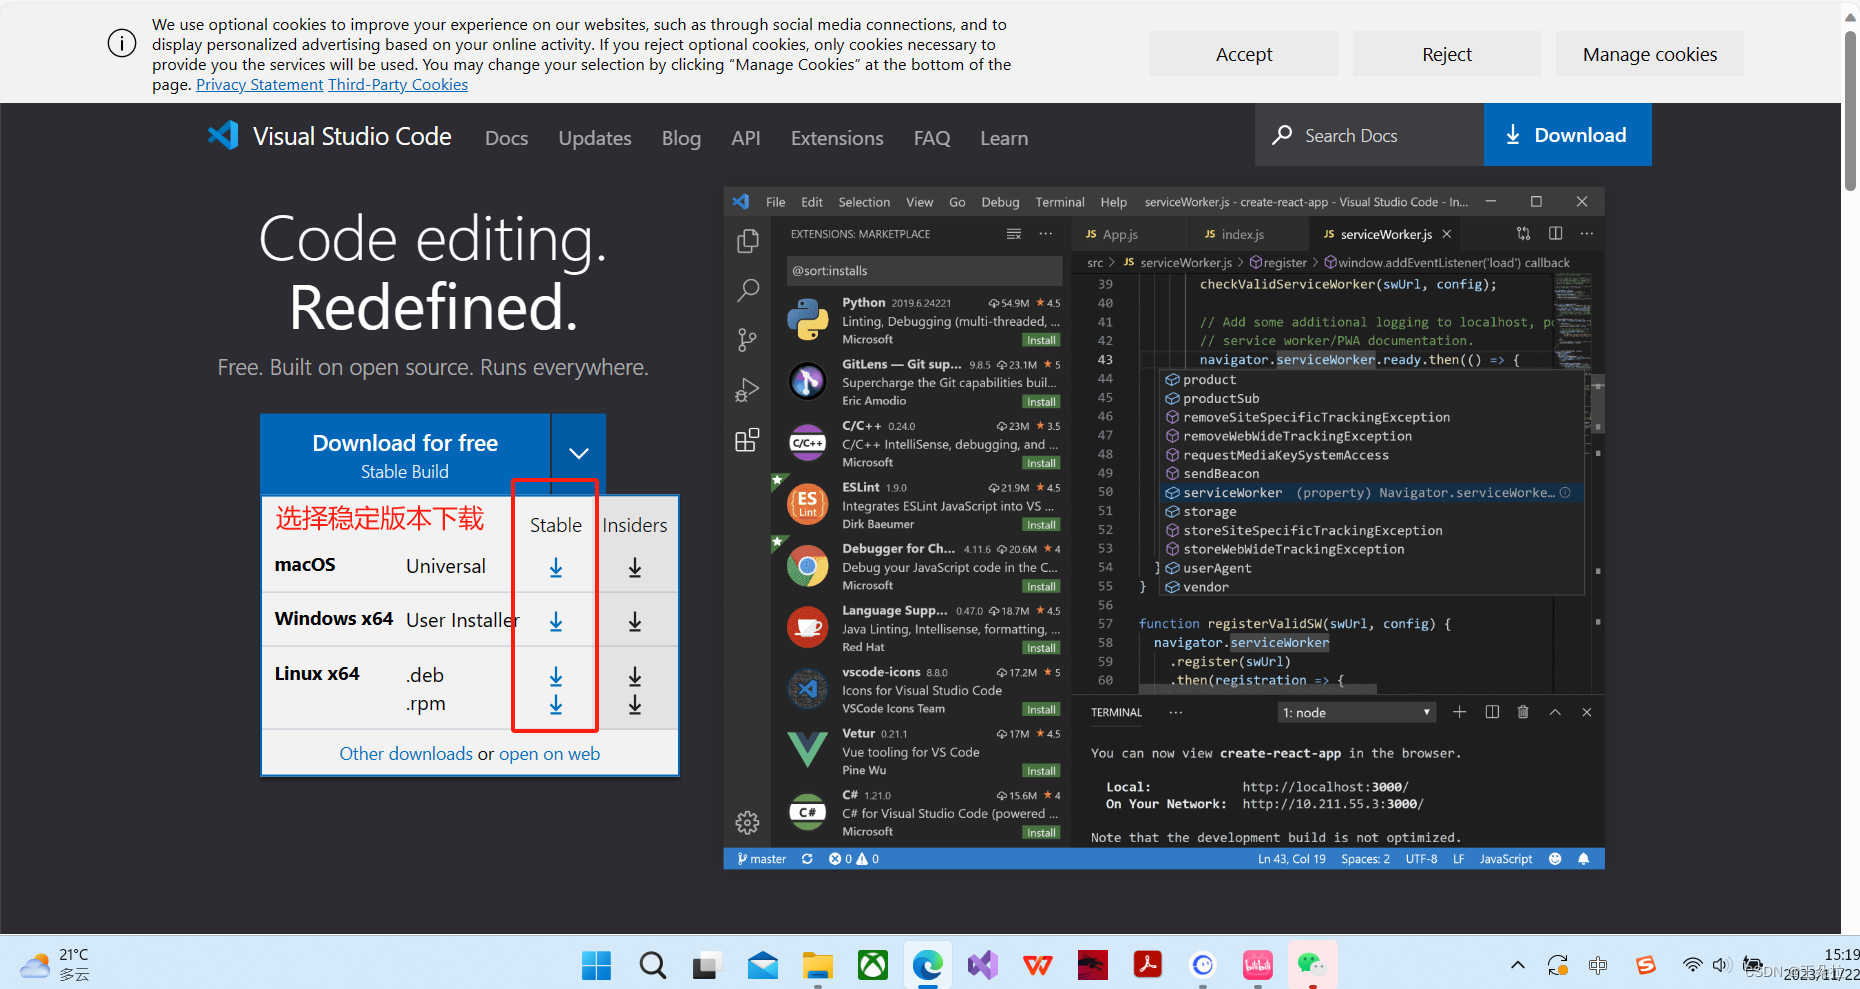Screen dimensions: 1860x989
Task: Open WPS Office from the taskbar
Action: [1038, 965]
